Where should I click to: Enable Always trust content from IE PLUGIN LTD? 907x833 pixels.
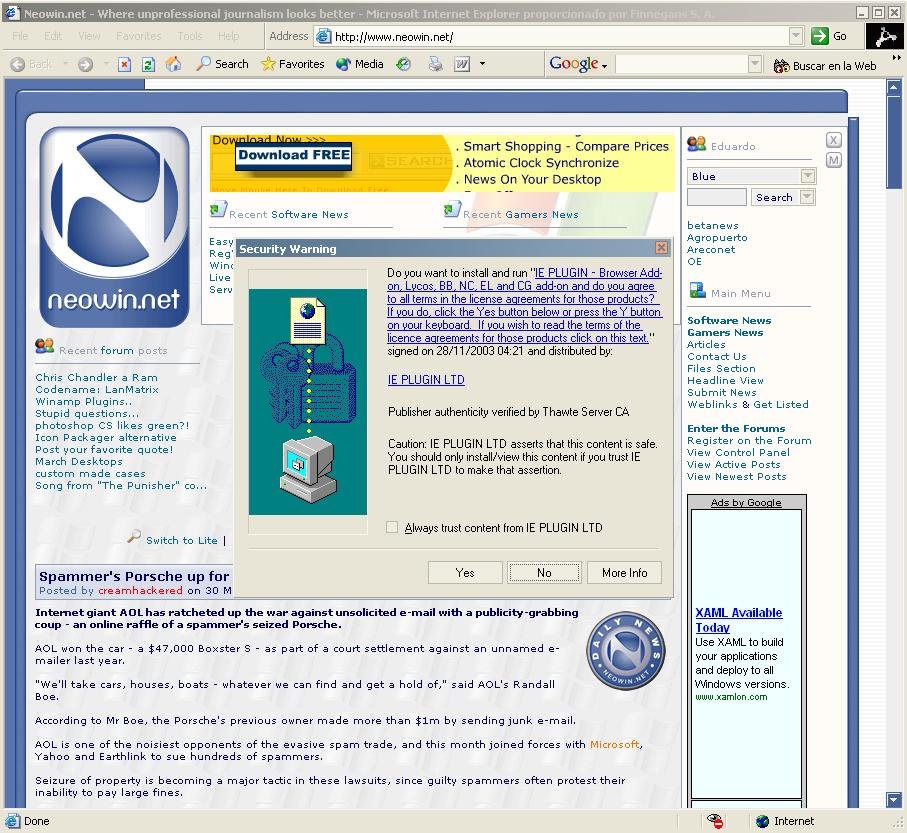point(392,528)
